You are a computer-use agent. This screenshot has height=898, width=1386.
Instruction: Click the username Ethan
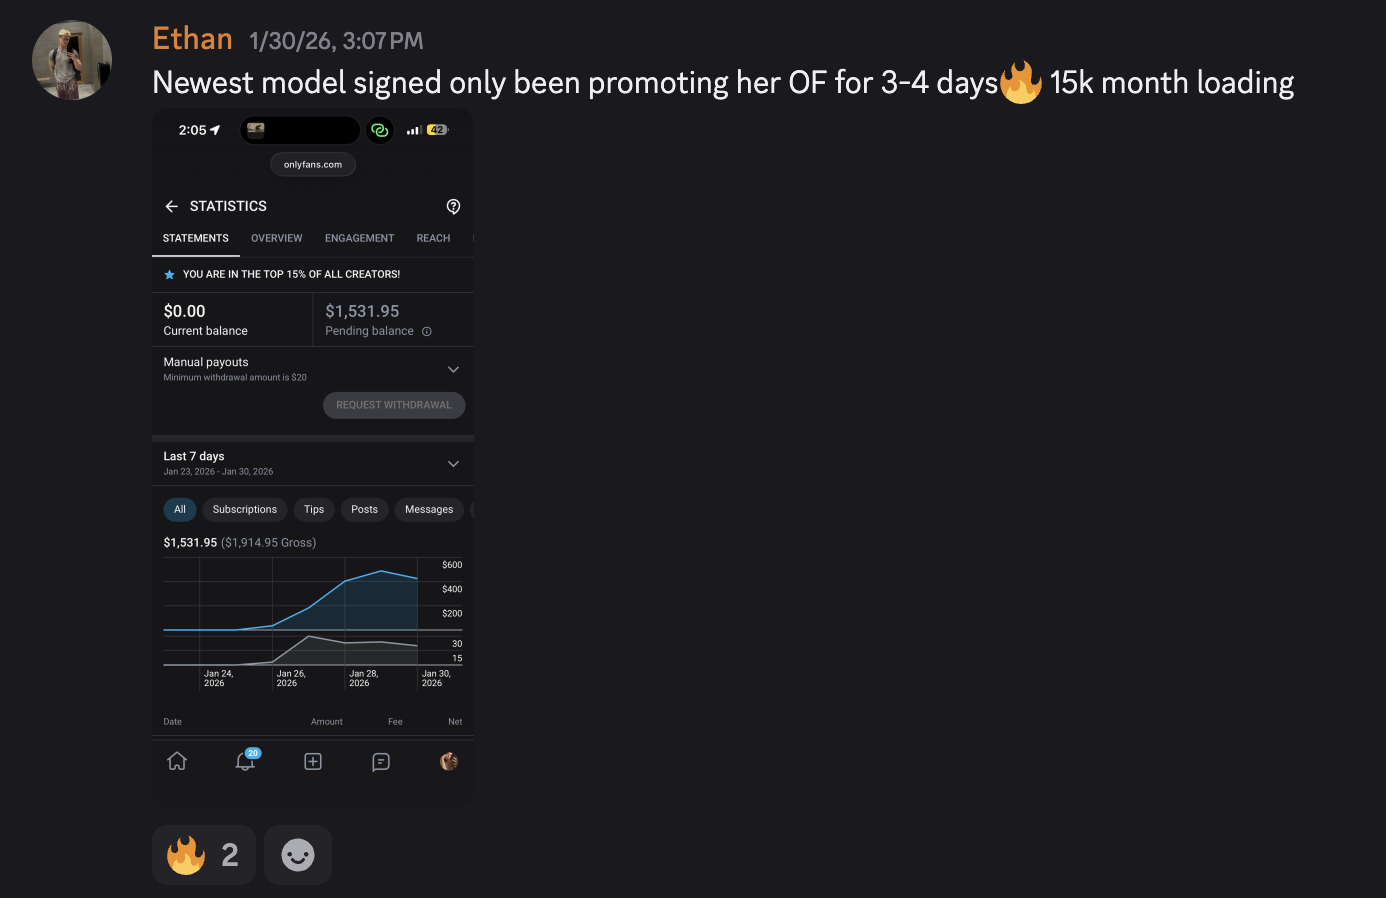pyautogui.click(x=192, y=39)
